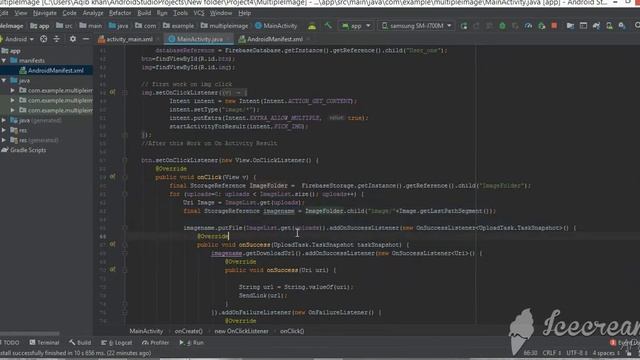Open the Navigate menu
The width and height of the screenshot is (640, 360).
coord(44,13)
